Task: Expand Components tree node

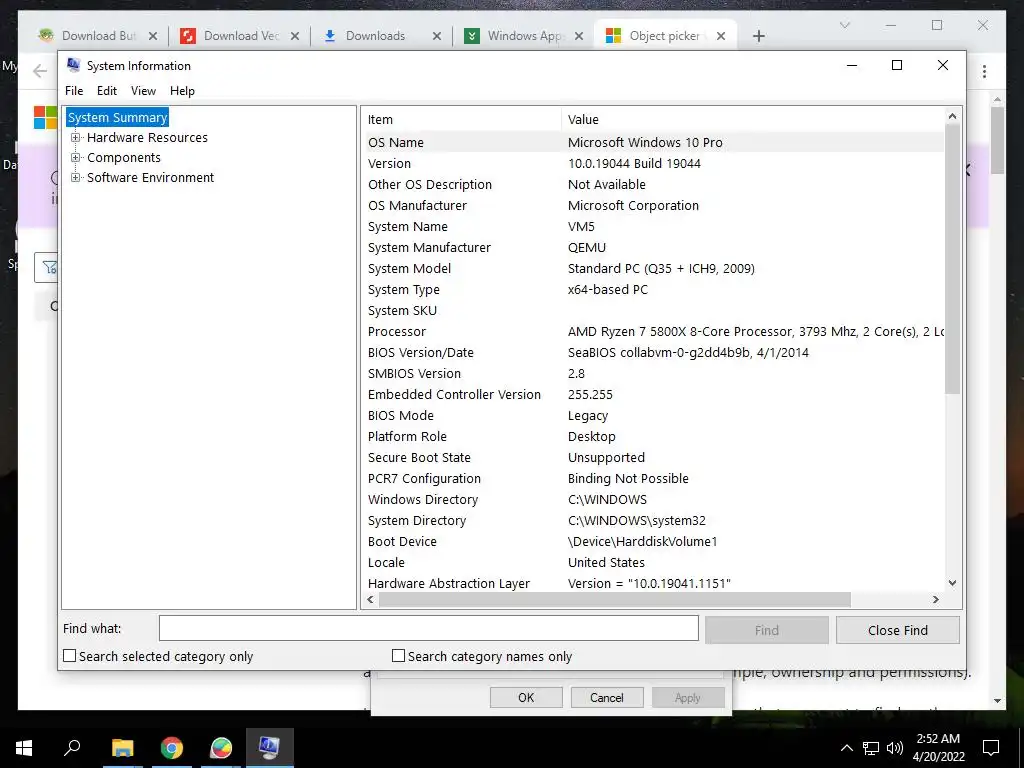Action: pos(76,157)
